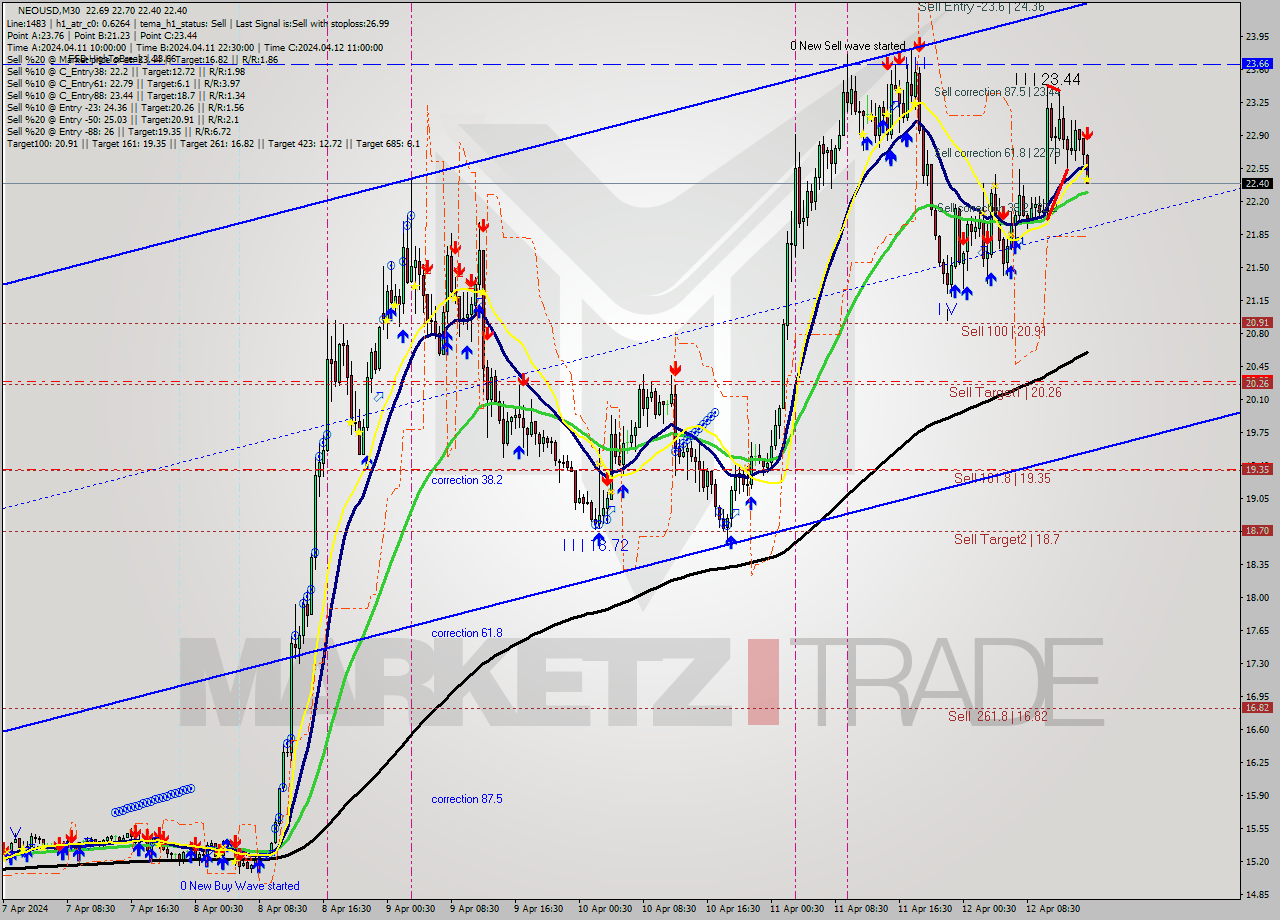The width and height of the screenshot is (1280, 920).
Task: Click the 'I I I 18.72' wave label
Action: tap(596, 545)
